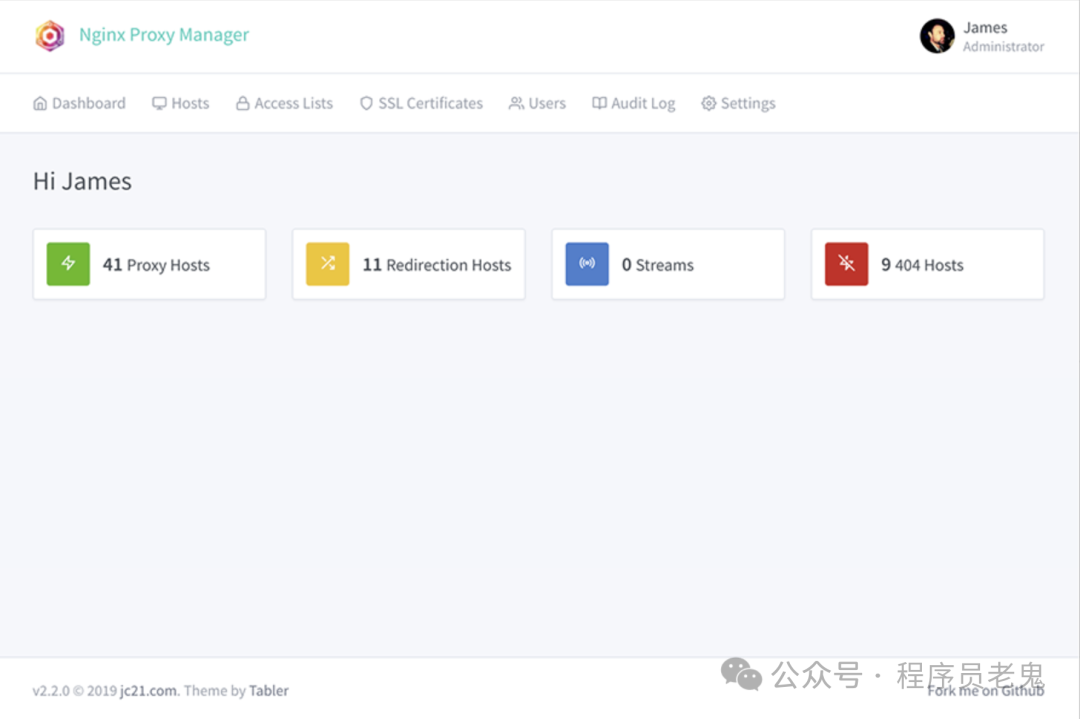1080x719 pixels.
Task: Click the red 404 Hosts icon
Action: [847, 264]
